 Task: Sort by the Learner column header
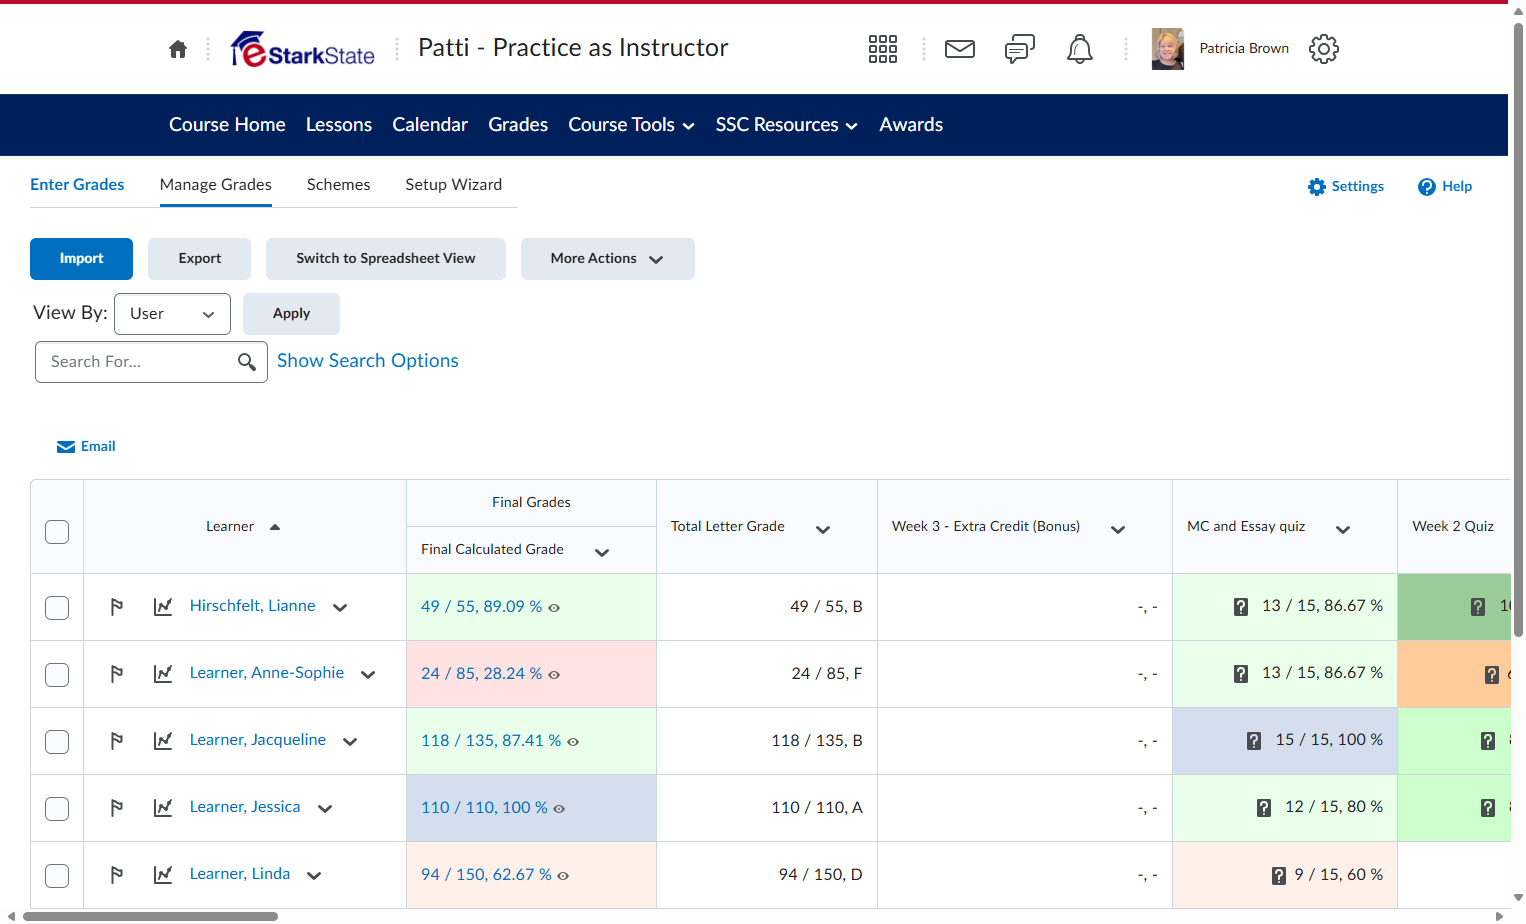click(243, 527)
